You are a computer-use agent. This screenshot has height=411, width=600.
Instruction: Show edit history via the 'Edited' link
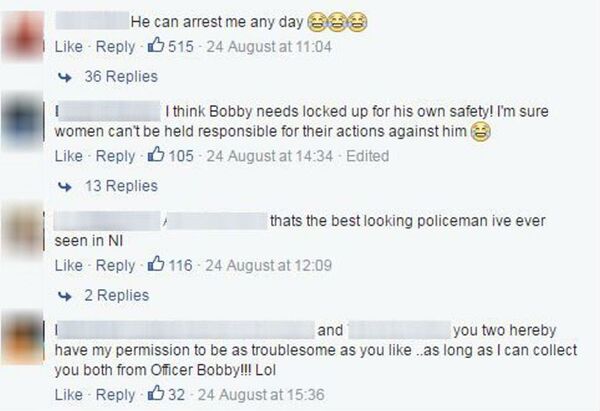tap(367, 155)
